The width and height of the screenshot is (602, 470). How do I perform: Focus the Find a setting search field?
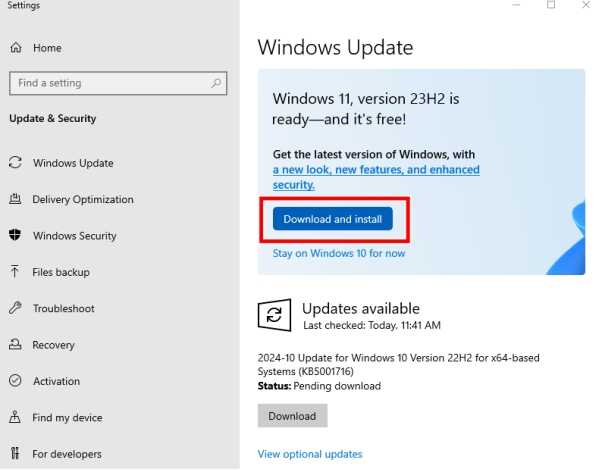[x=108, y=83]
